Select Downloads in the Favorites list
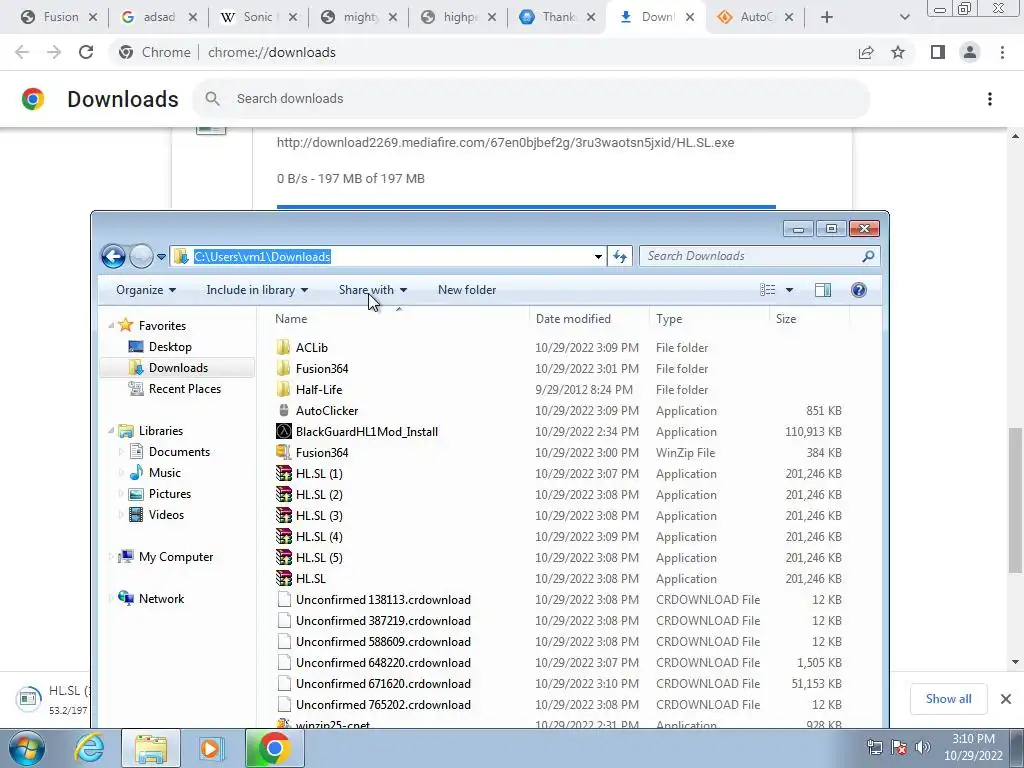 tap(178, 368)
